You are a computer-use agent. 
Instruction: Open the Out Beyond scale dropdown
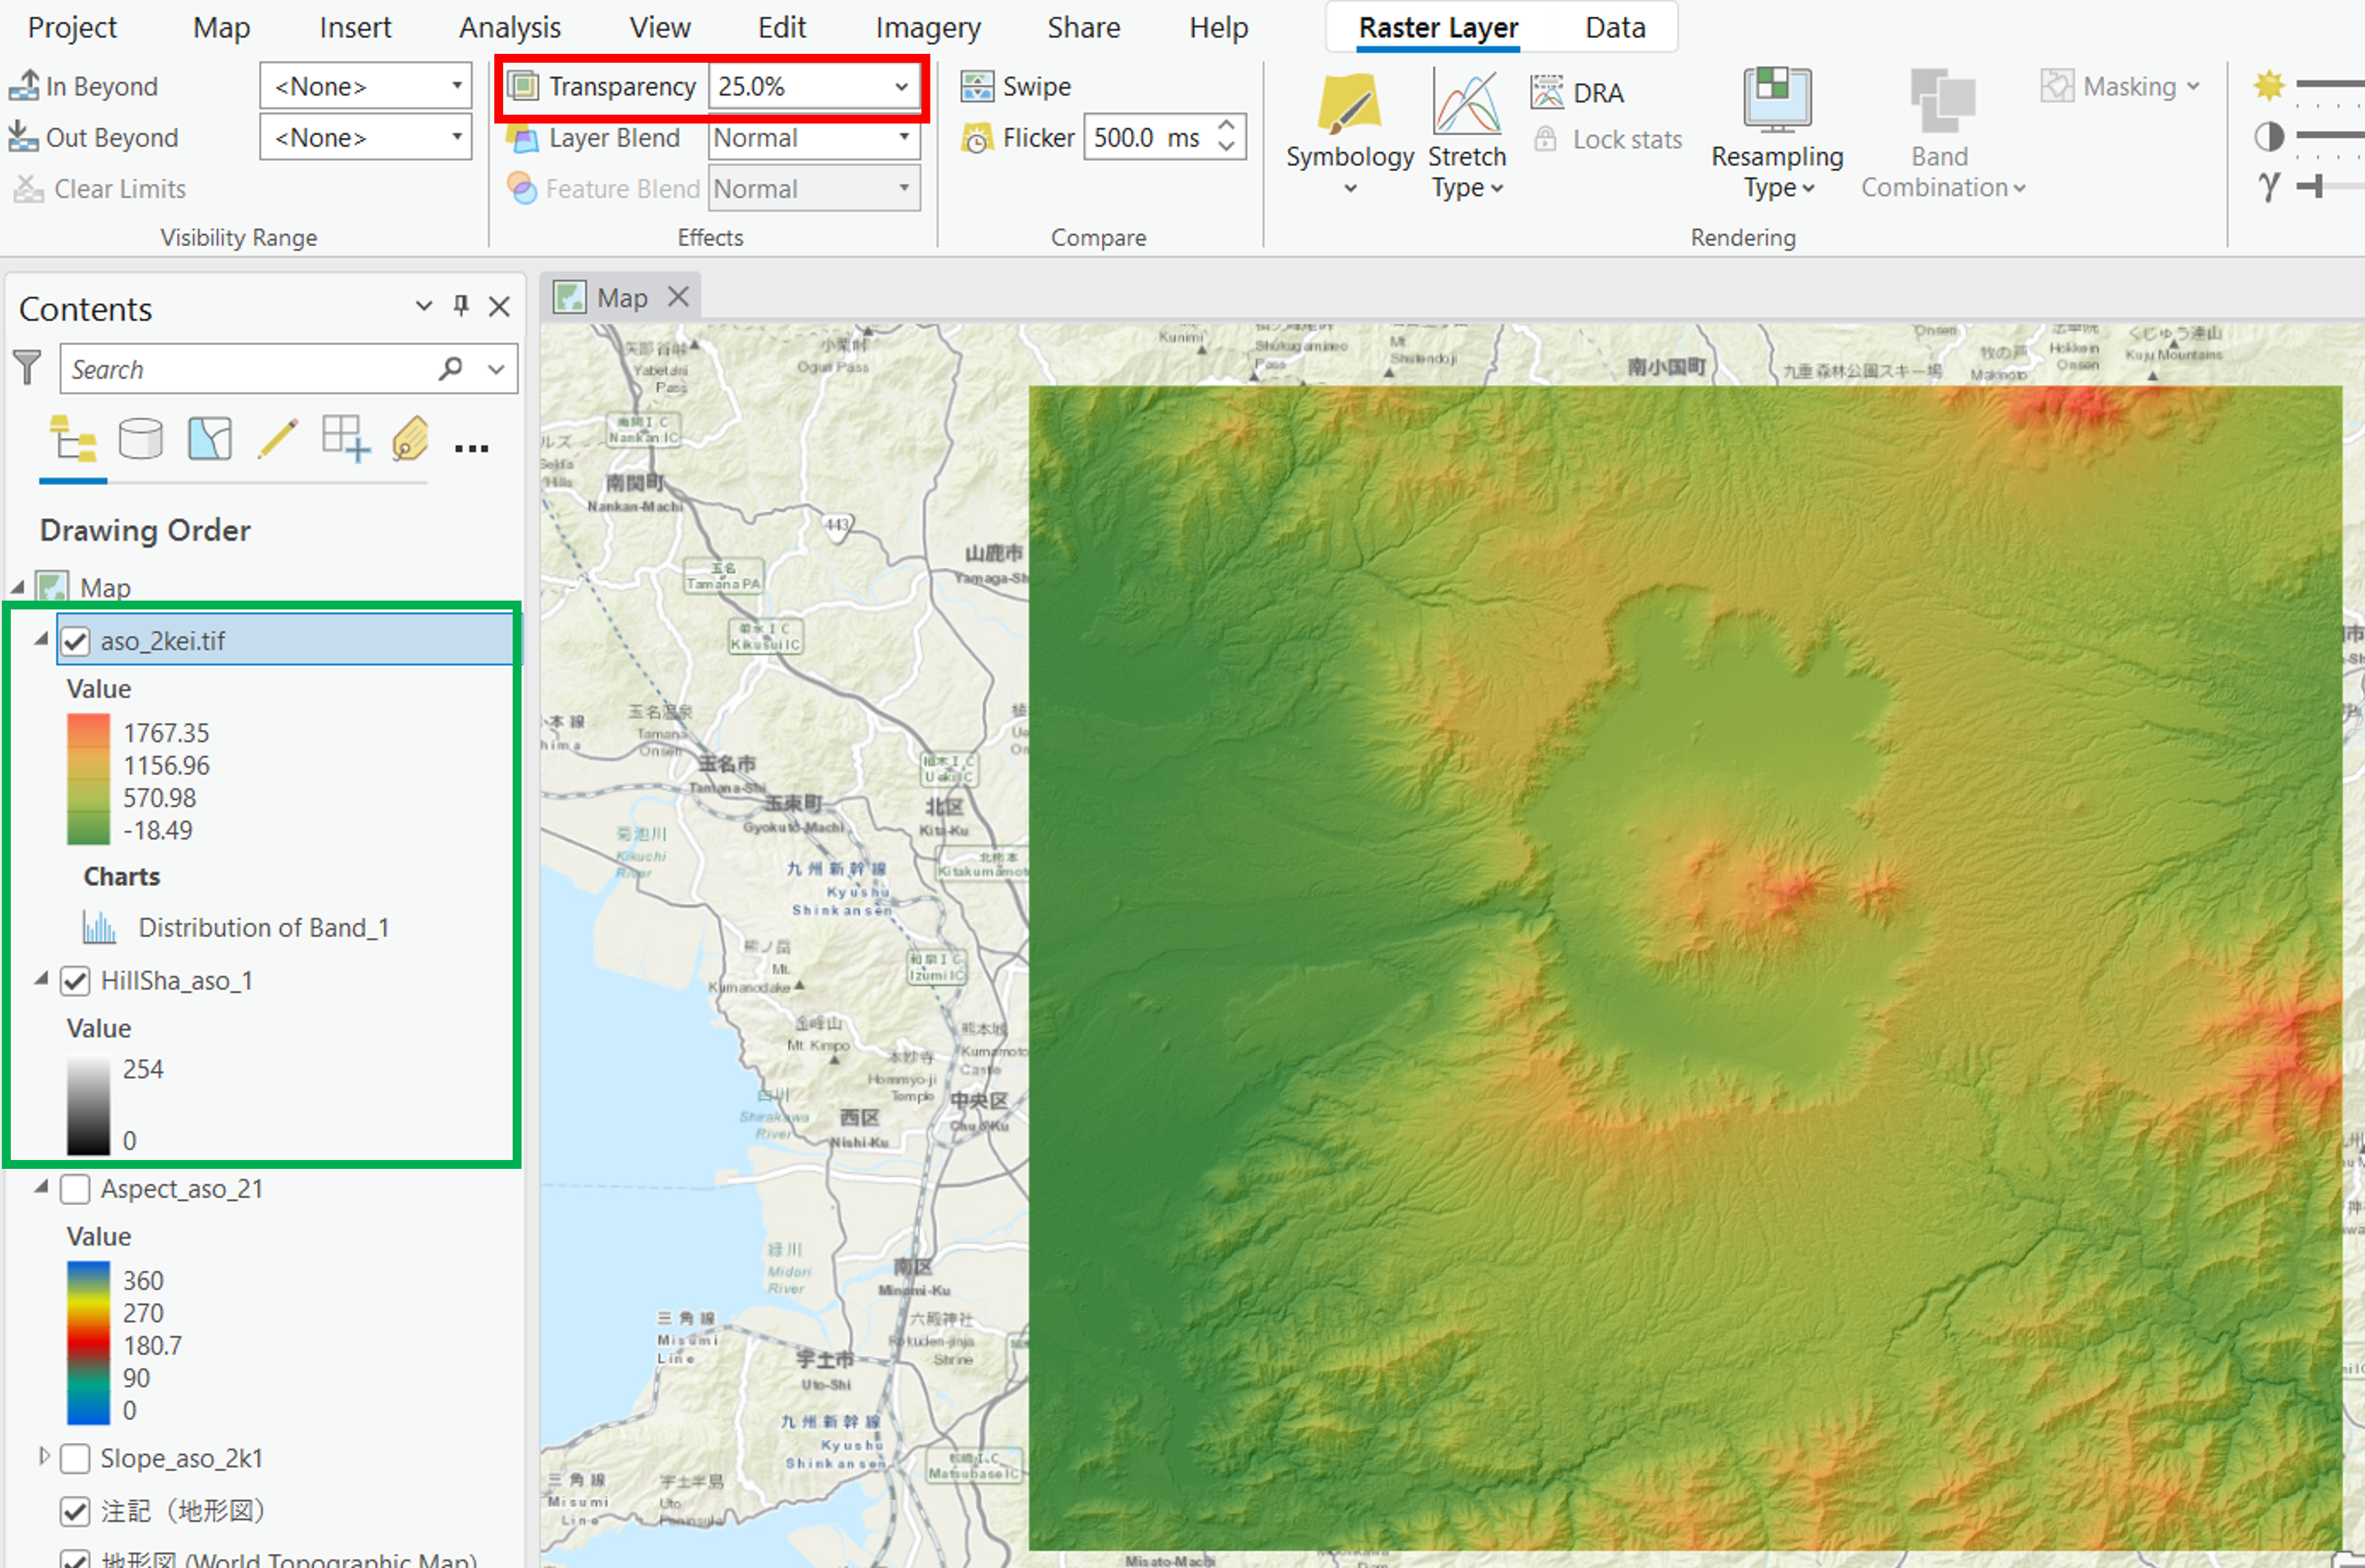coord(457,137)
